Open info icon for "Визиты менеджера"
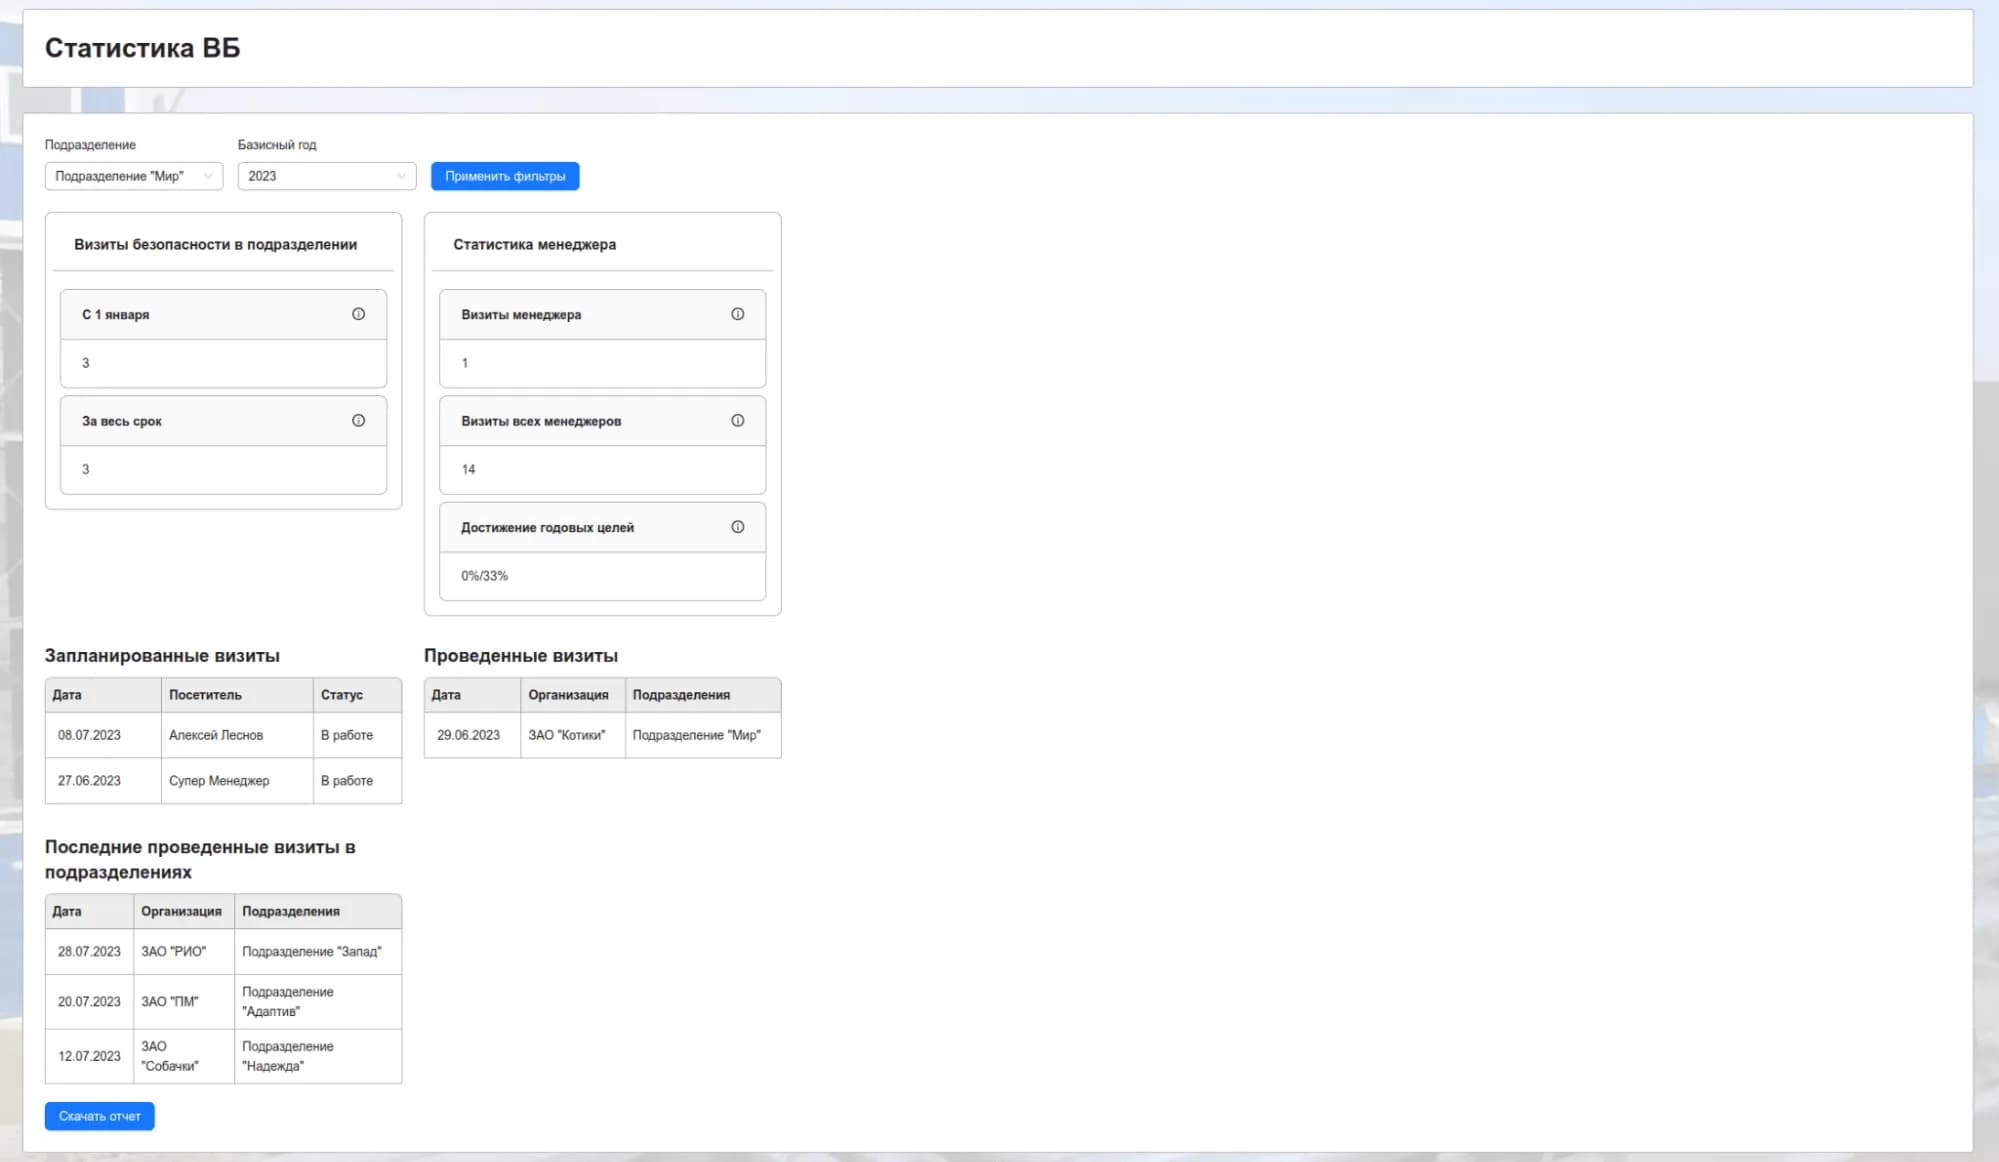 (737, 314)
